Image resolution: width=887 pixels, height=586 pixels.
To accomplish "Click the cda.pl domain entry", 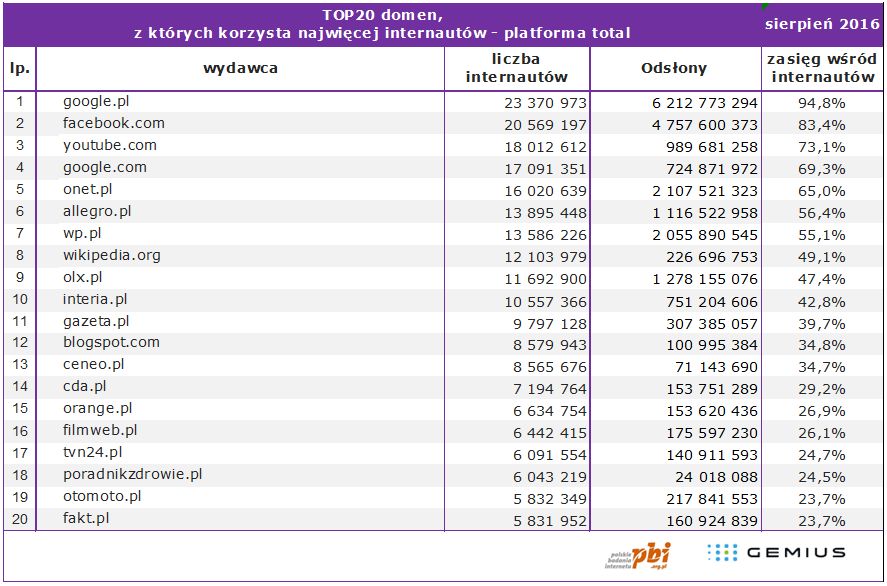I will (x=85, y=387).
